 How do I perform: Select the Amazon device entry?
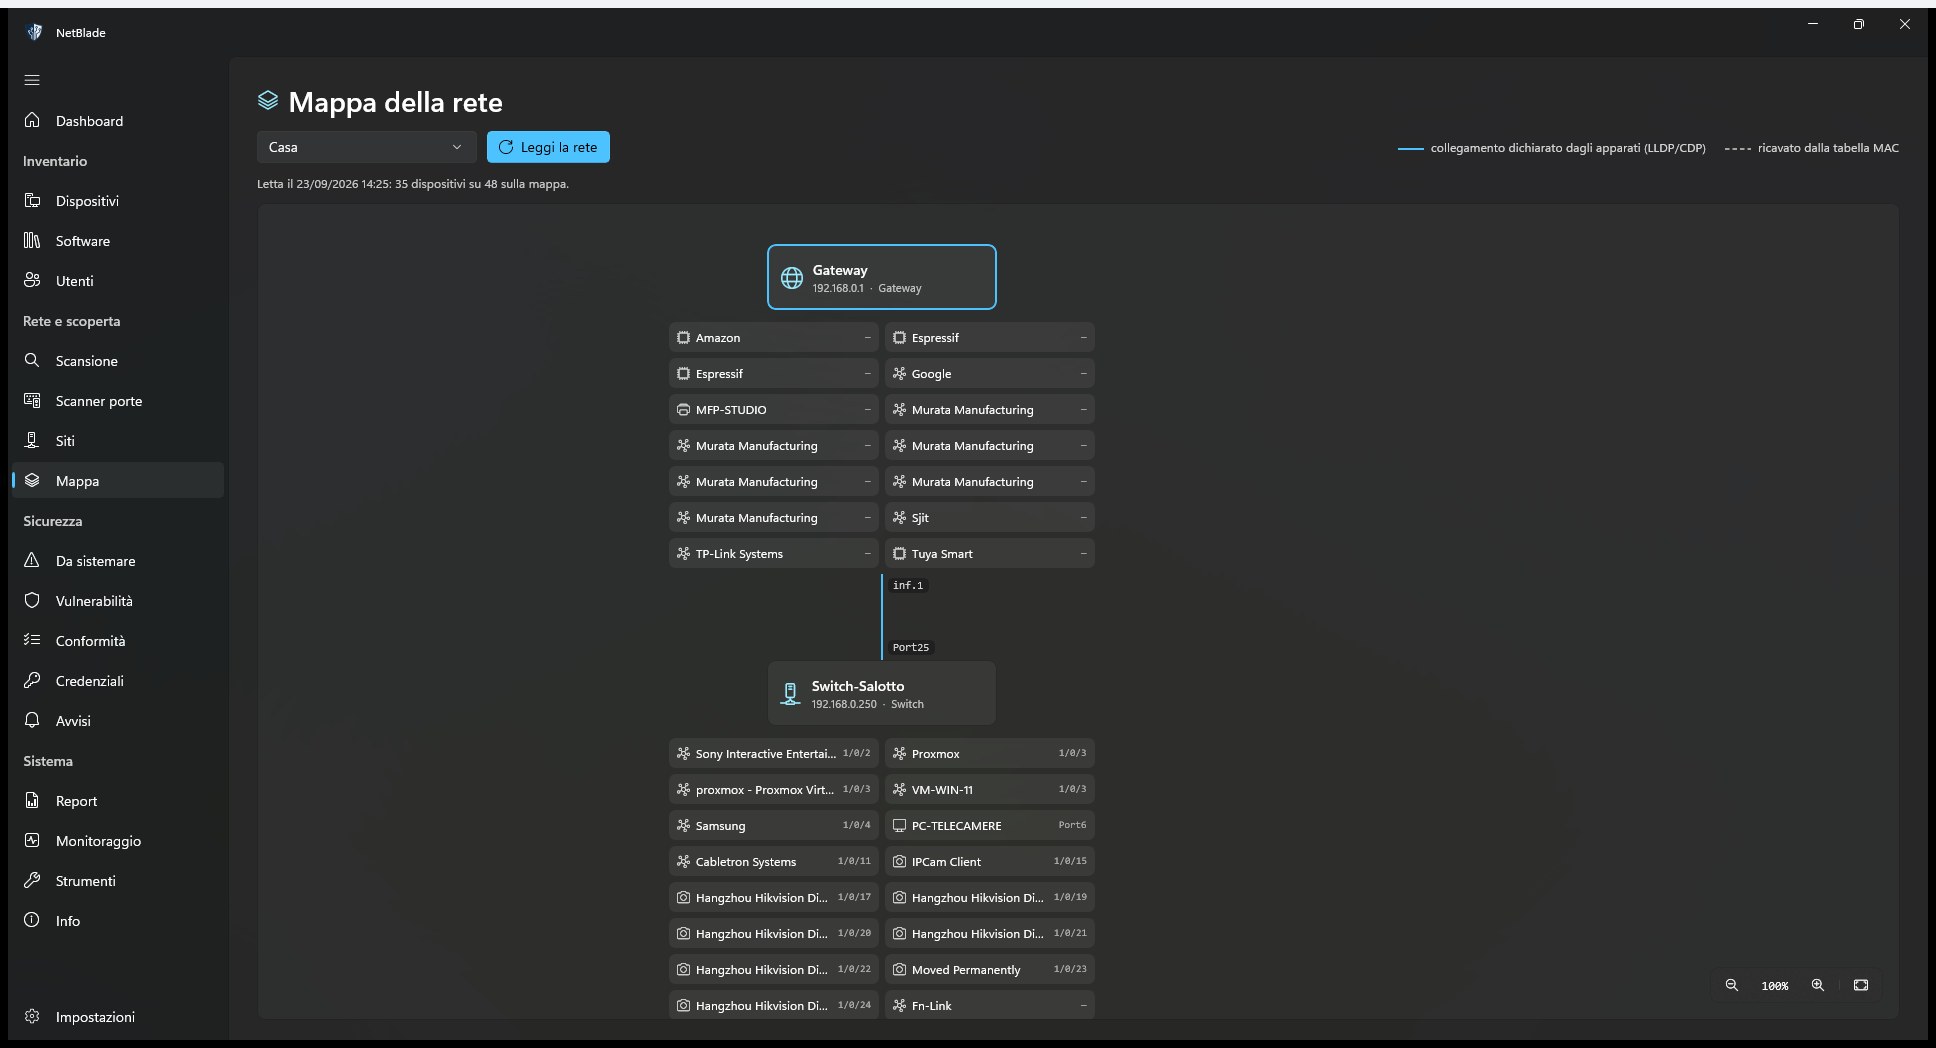pos(774,338)
